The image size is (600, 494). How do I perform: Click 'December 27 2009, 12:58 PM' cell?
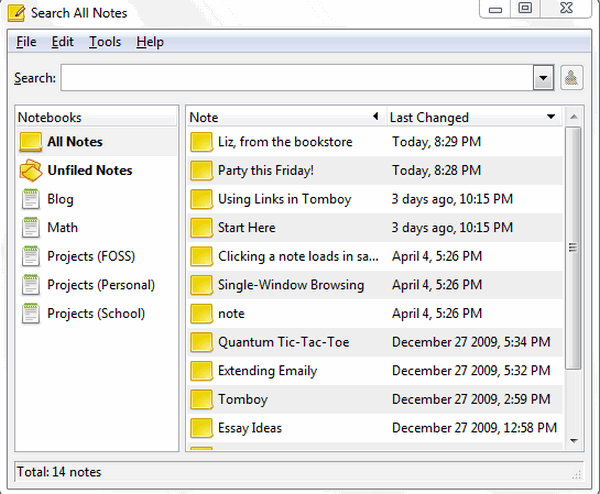[x=474, y=428]
